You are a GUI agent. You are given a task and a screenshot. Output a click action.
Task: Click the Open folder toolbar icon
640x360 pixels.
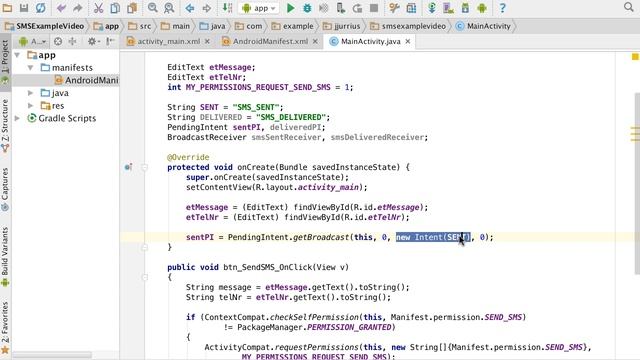(7, 8)
